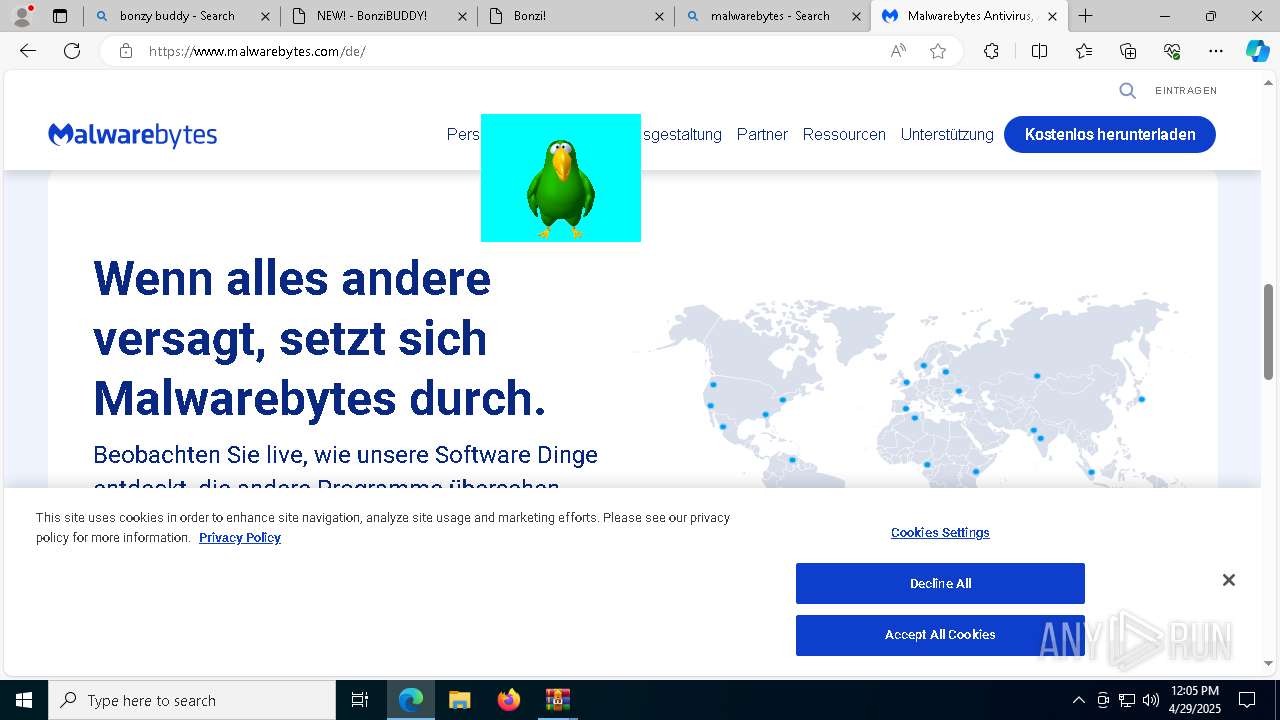
Task: Close the 'NEW! - BonziBUDDY!' tab
Action: pos(462,16)
